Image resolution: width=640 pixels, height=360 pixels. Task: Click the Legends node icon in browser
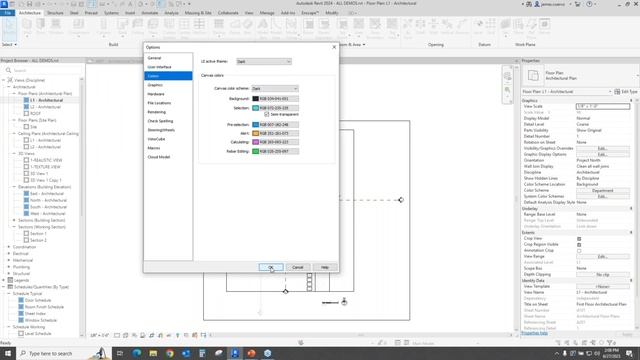10,280
